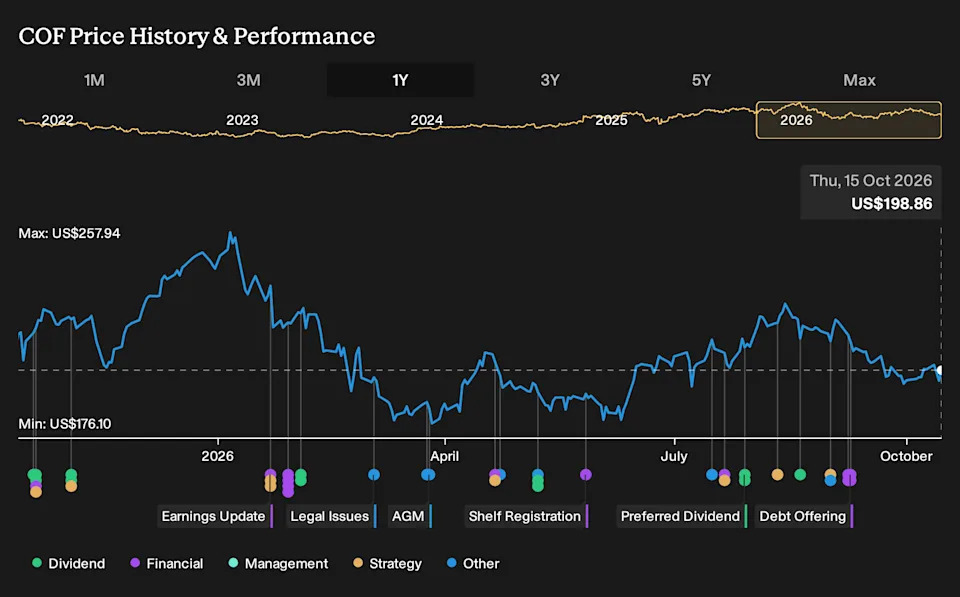Open the 3Y time range tab
The width and height of the screenshot is (960, 597).
550,80
